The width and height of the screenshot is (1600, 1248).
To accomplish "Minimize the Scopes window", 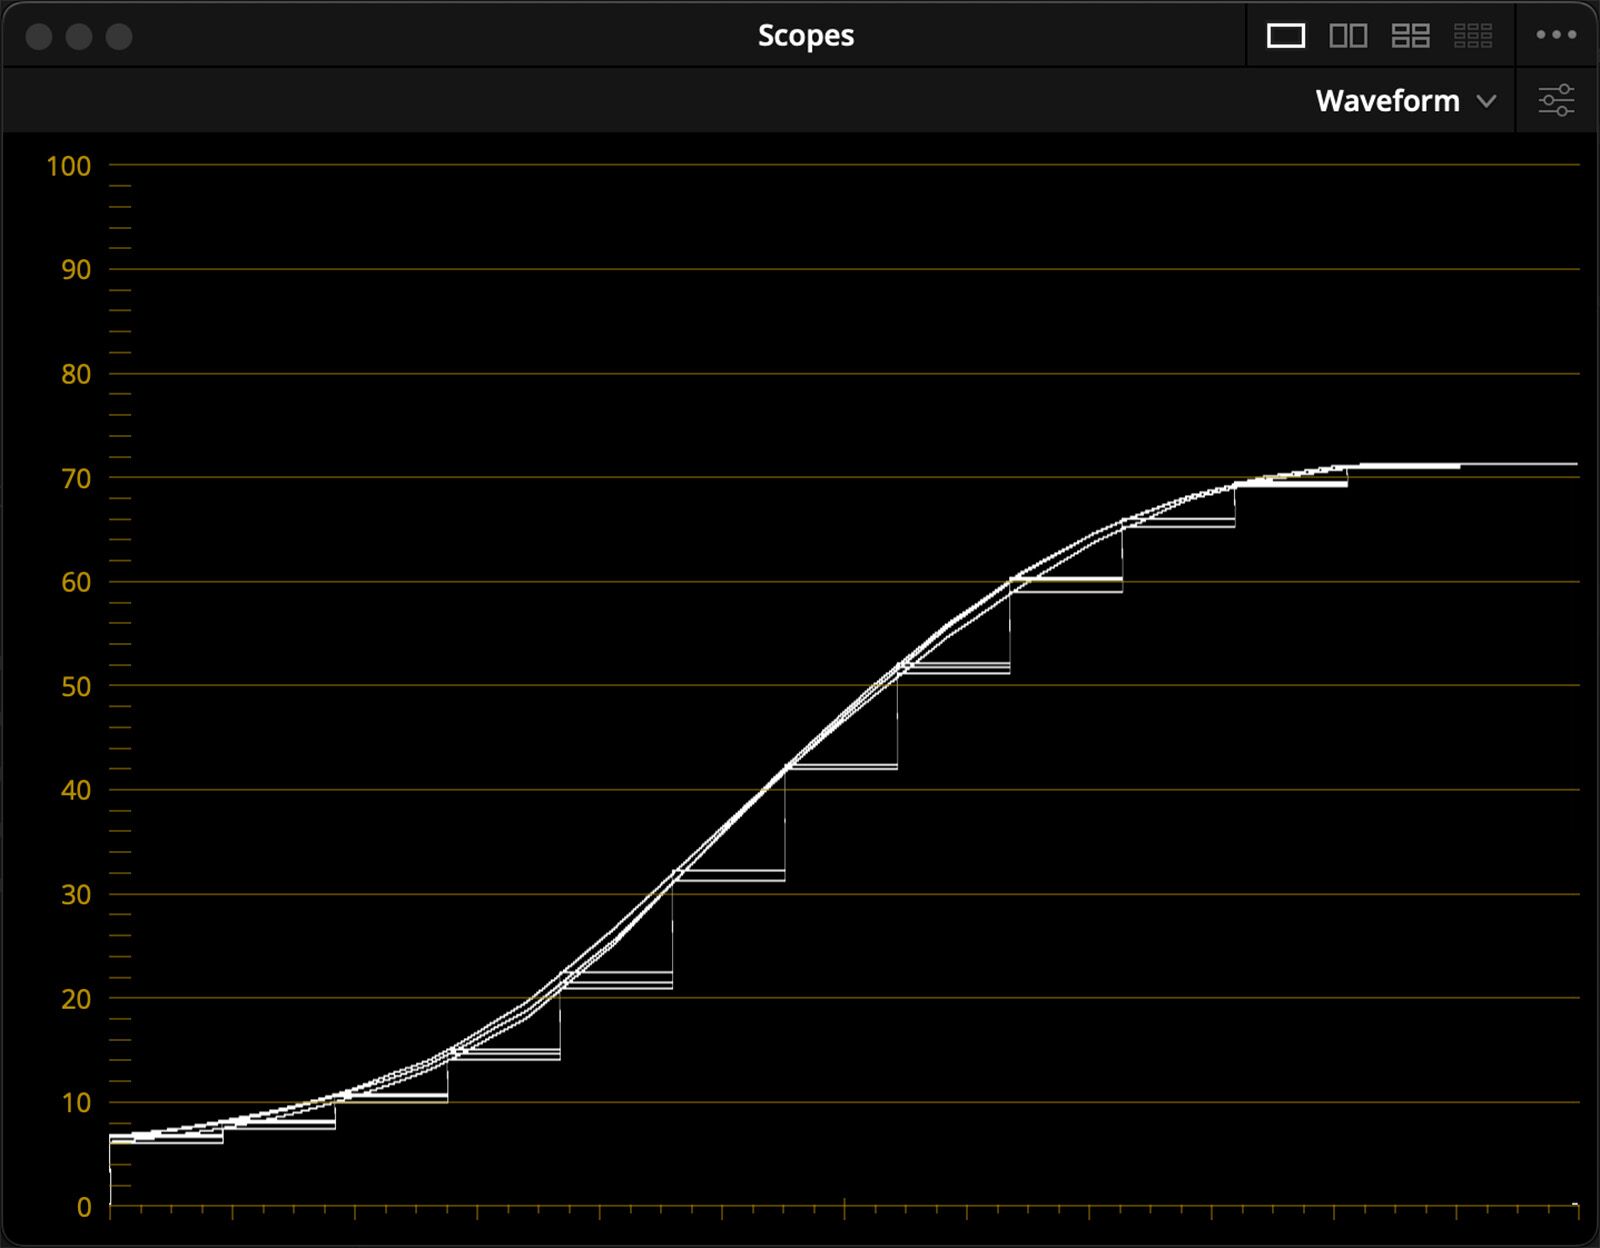I will coord(79,37).
